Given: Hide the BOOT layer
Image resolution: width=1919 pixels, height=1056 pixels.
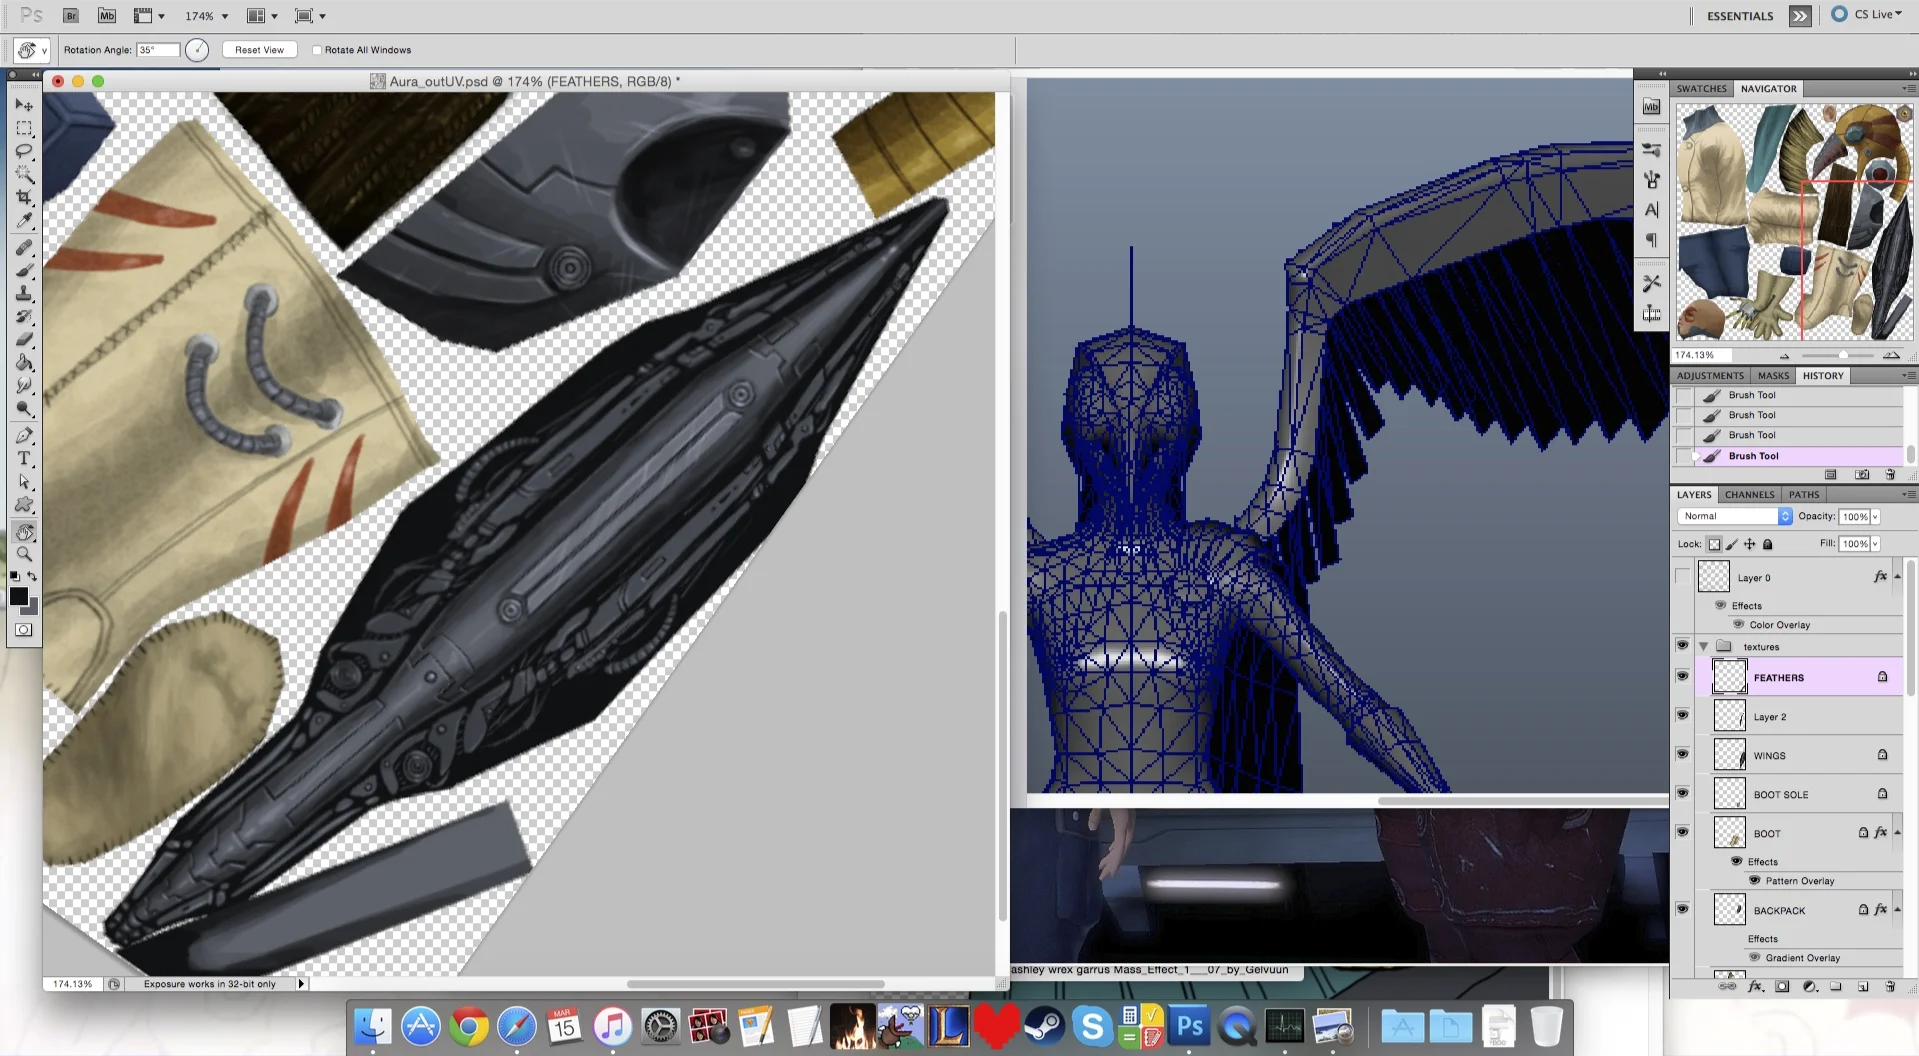Looking at the screenshot, I should pyautogui.click(x=1682, y=832).
